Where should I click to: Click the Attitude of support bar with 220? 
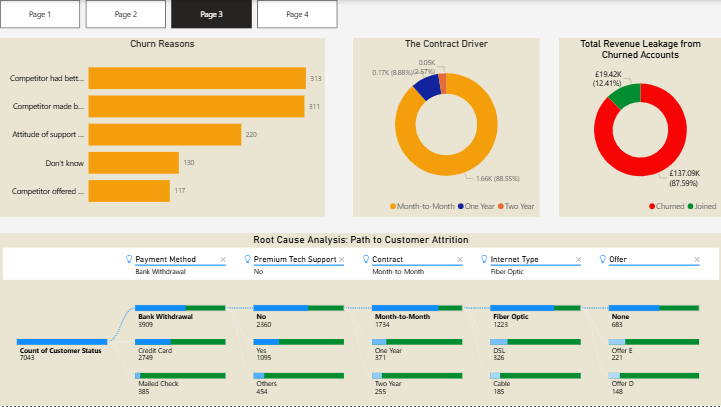[x=165, y=134]
